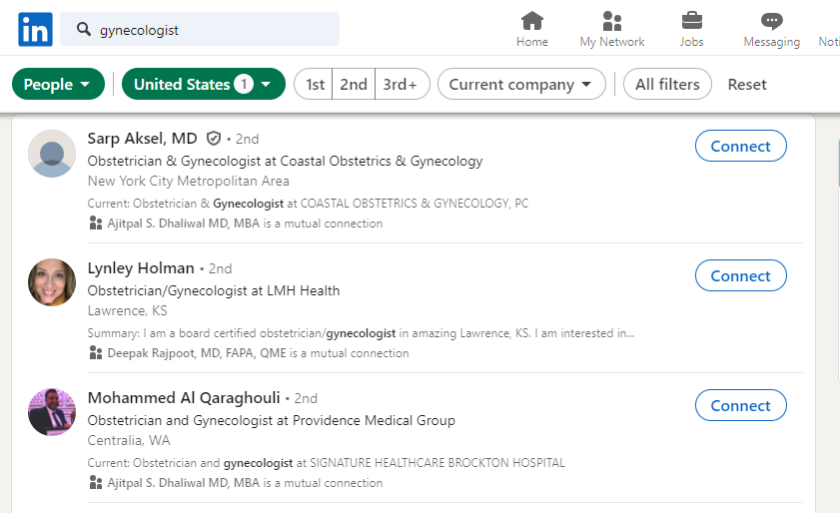Click headline 'Obstetrician and Gynecologist at Providence Medical Group'

[x=271, y=420]
